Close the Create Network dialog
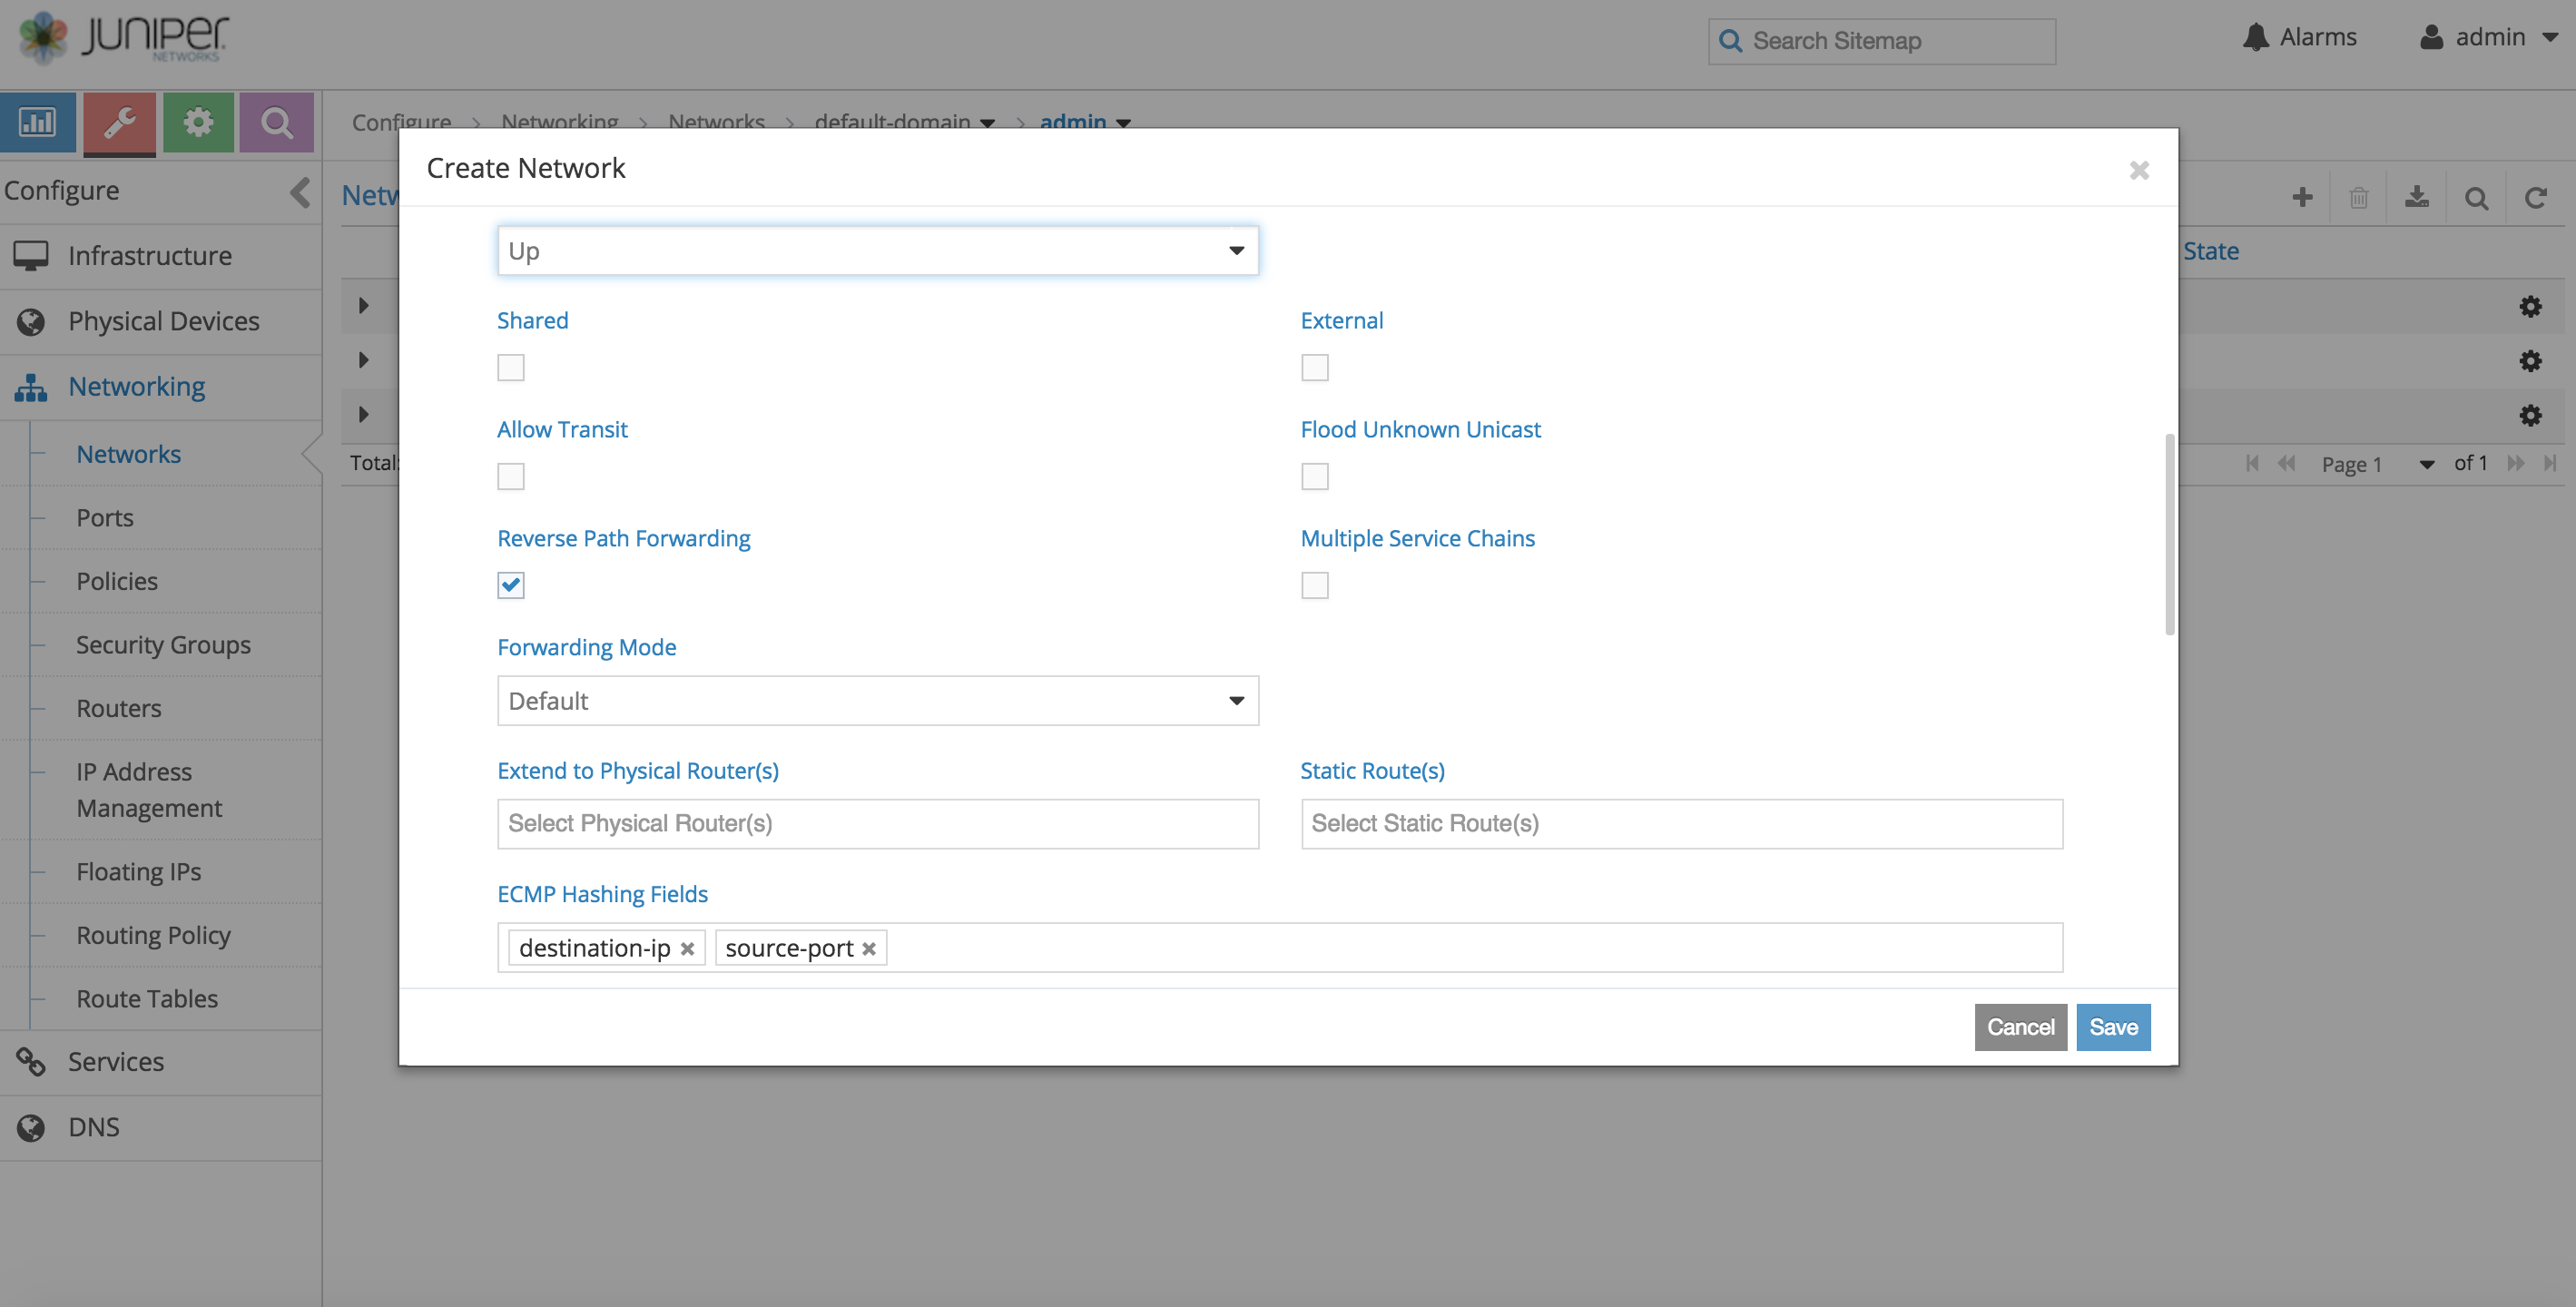This screenshot has height=1307, width=2576. click(x=2139, y=170)
